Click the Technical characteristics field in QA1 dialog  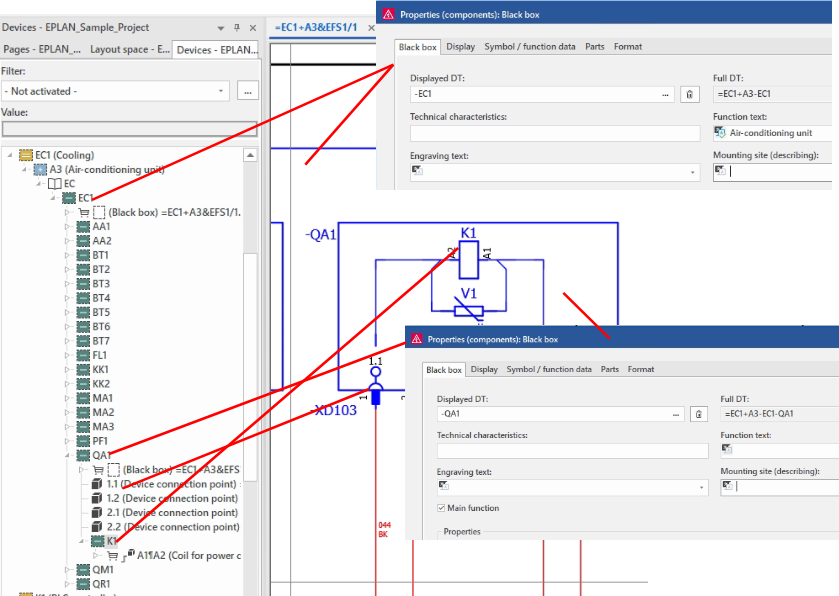571,450
